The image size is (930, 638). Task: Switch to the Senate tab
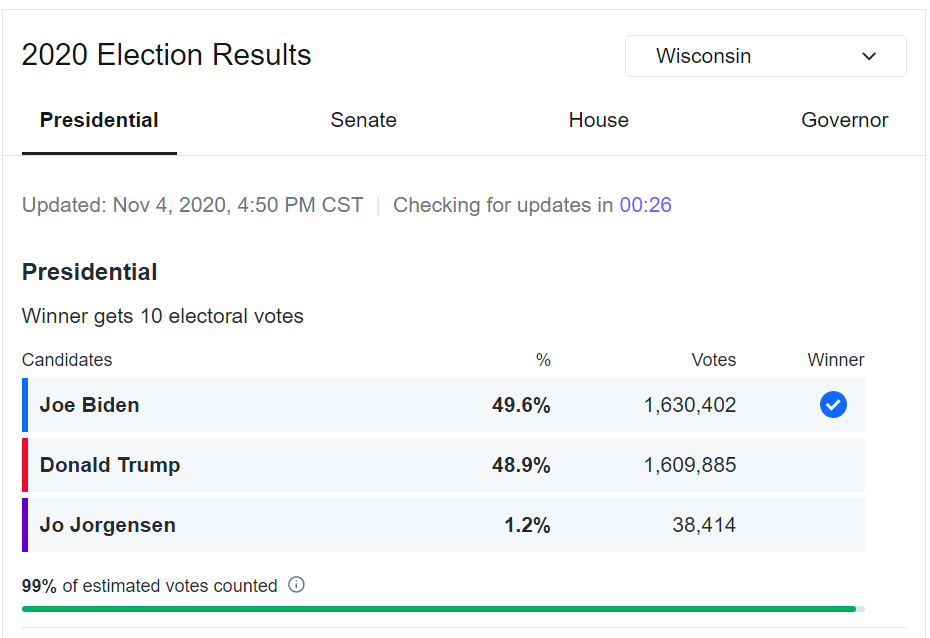coord(363,120)
